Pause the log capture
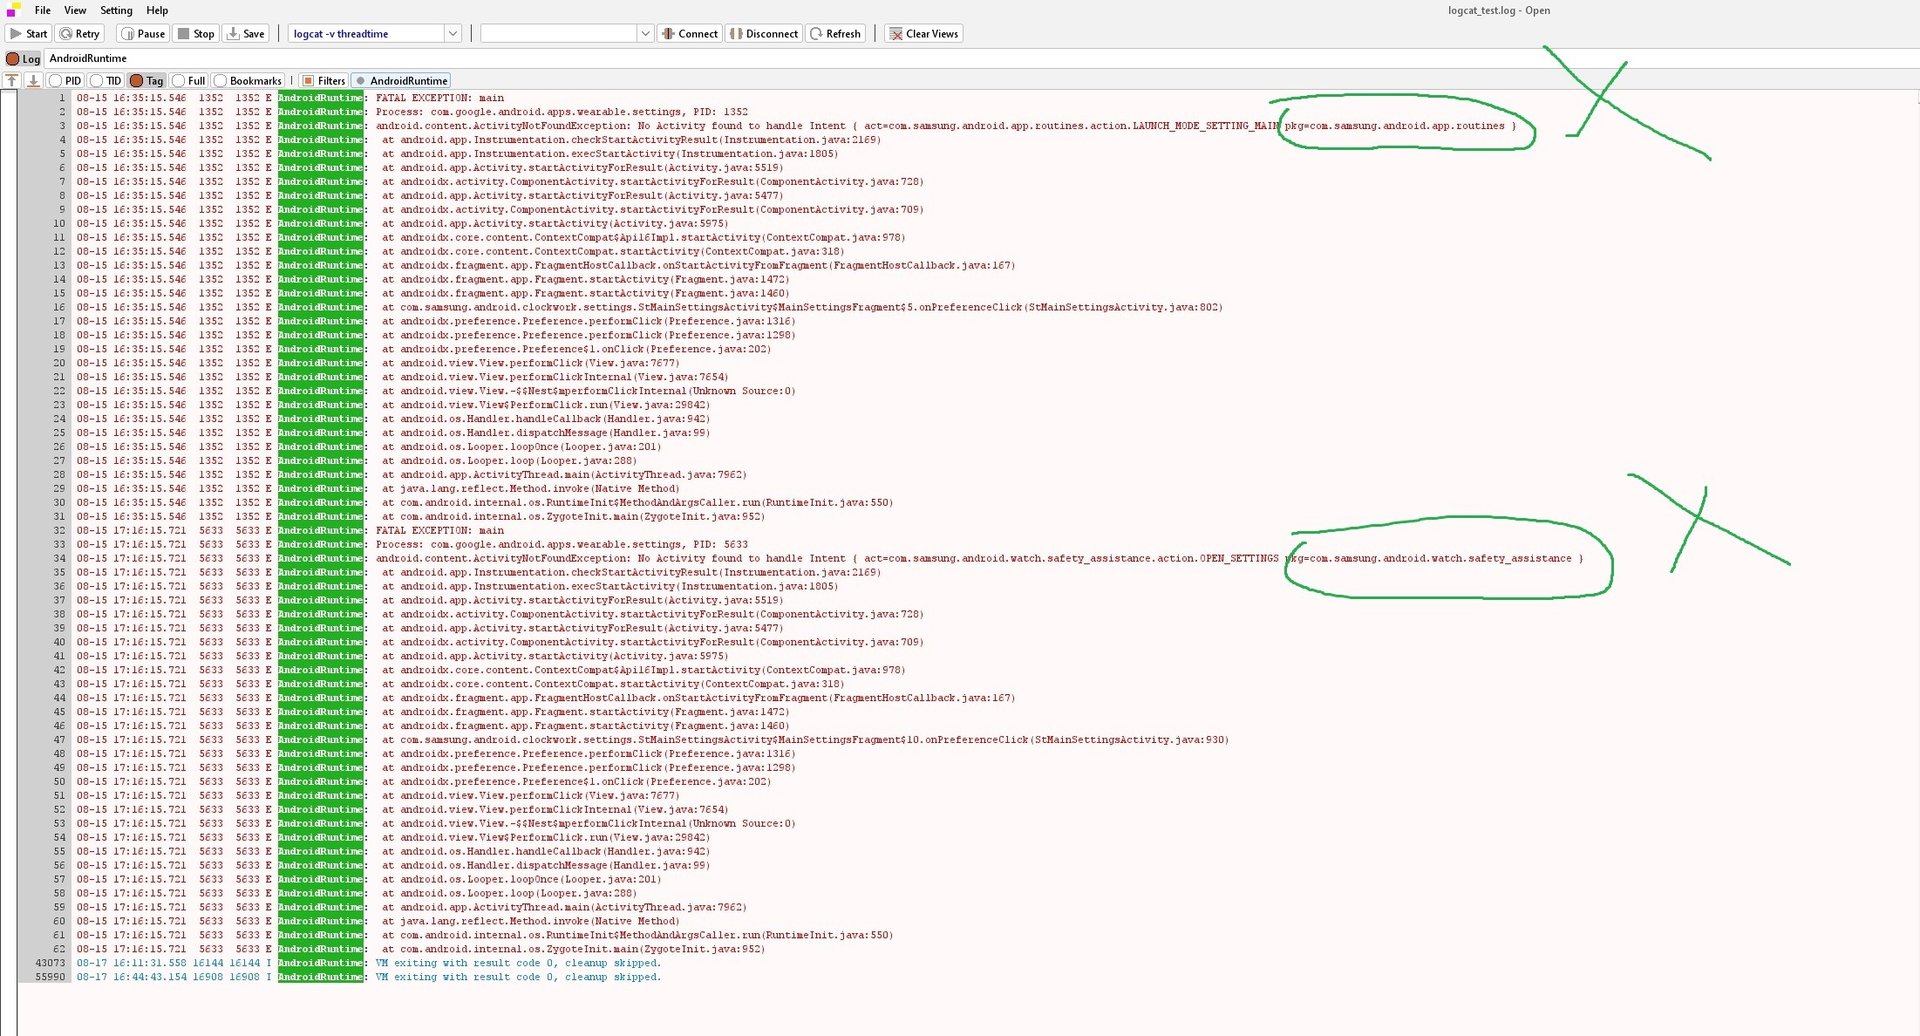The image size is (1920, 1036). click(142, 34)
